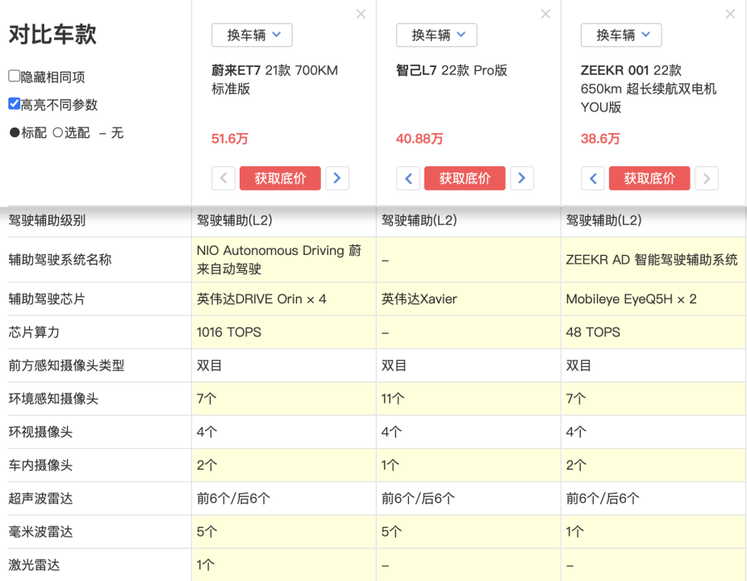
Task: Click the Mobileye EyeQ5H × 2 cell
Action: tap(653, 299)
